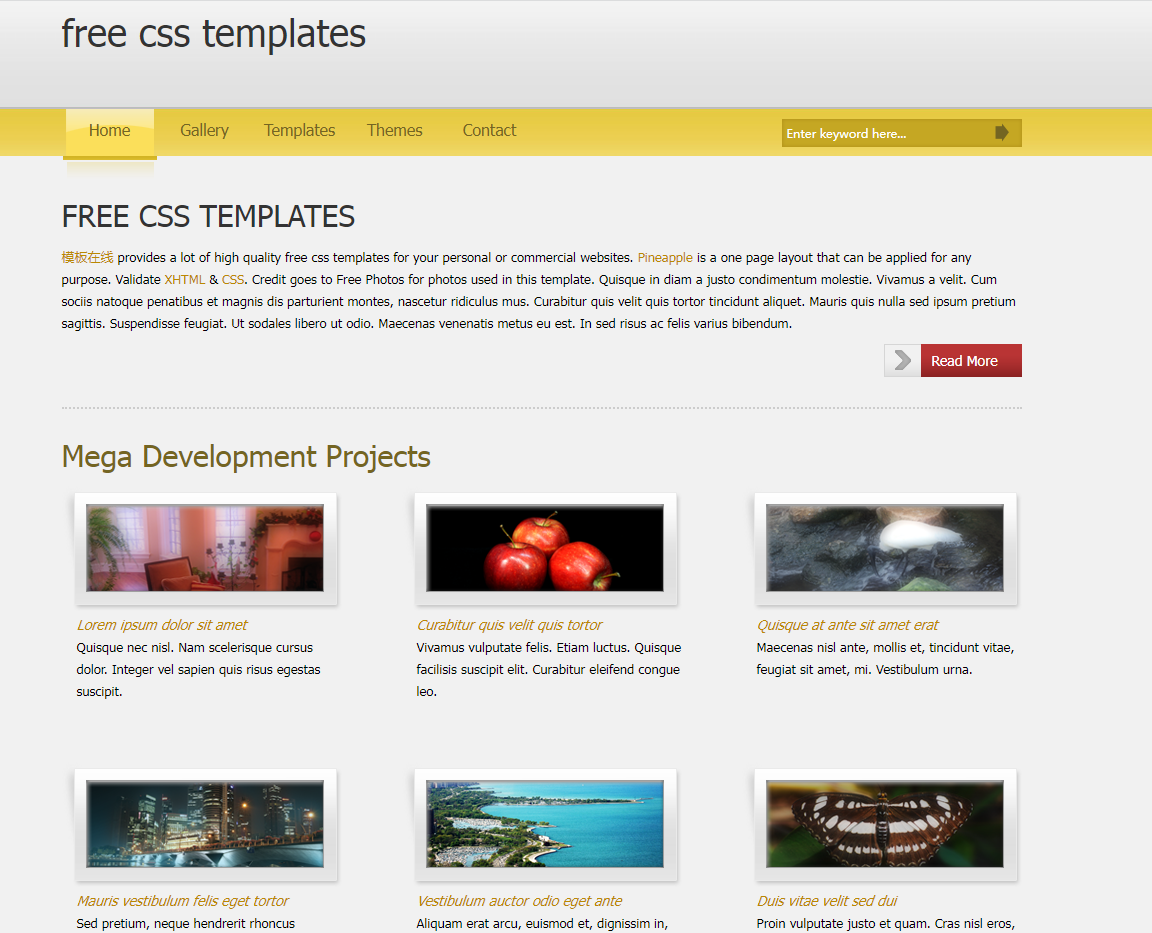The image size is (1152, 933).
Task: View the white mushroom on rocks thumbnail
Action: point(885,548)
